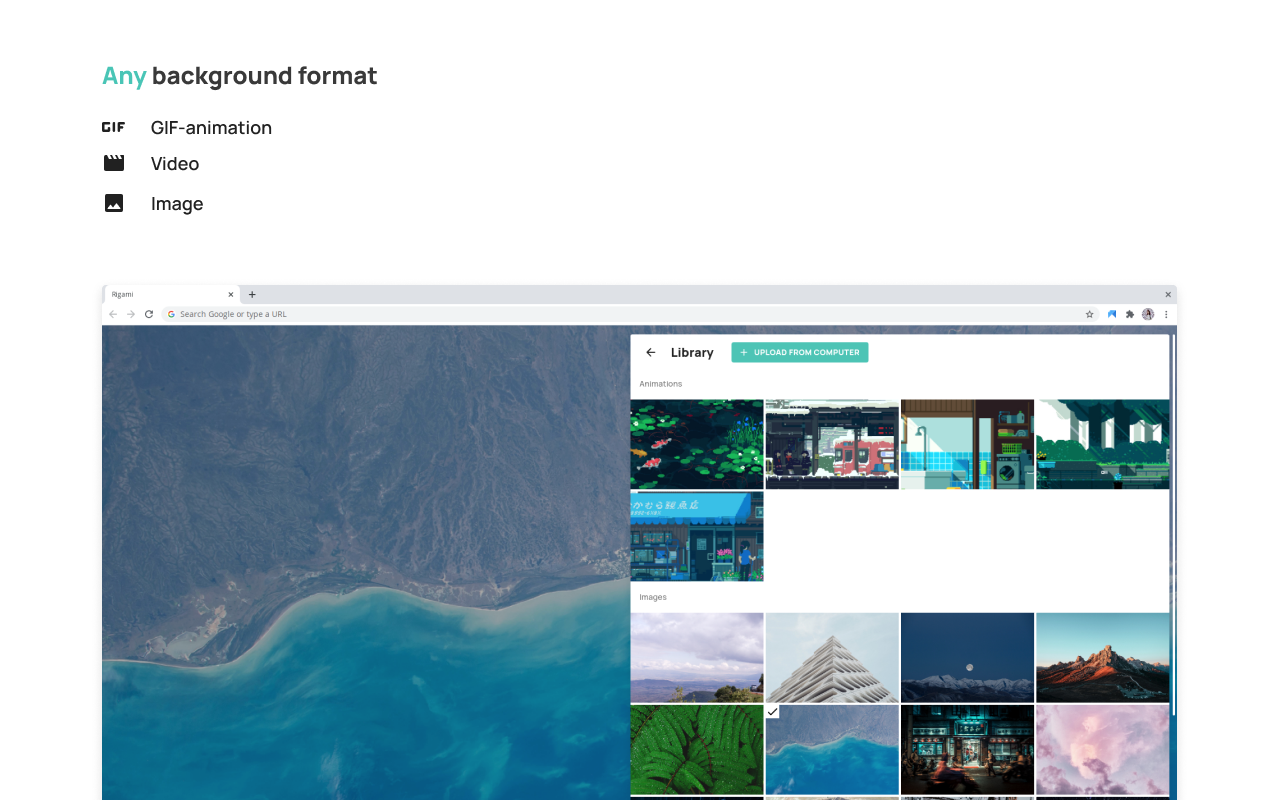Click the Images section heading

click(x=653, y=597)
